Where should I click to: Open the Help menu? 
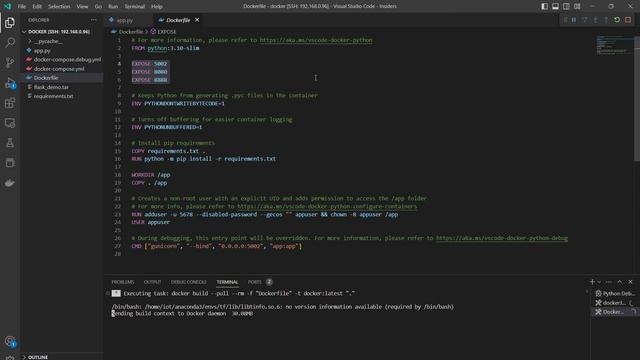tap(157, 6)
